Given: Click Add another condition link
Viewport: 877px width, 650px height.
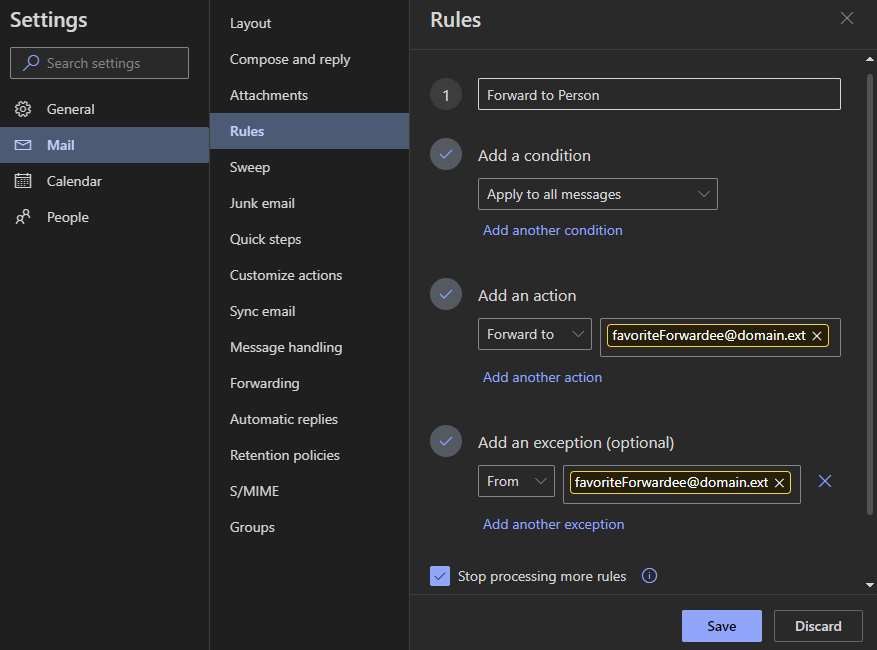Looking at the screenshot, I should (553, 230).
